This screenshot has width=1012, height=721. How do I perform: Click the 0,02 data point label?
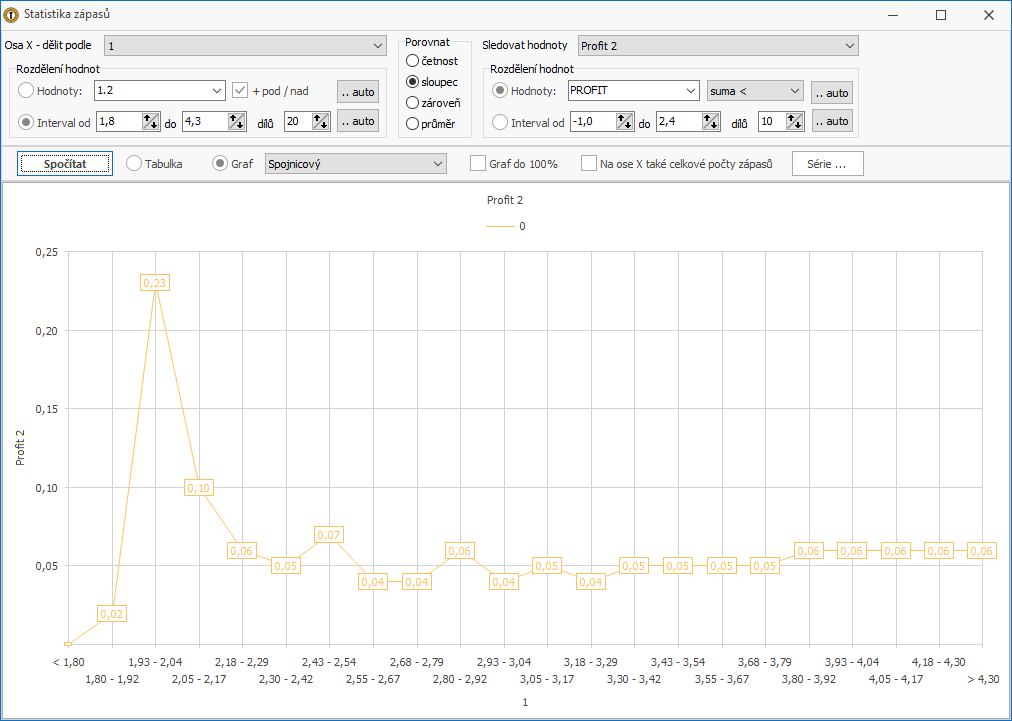coord(112,614)
